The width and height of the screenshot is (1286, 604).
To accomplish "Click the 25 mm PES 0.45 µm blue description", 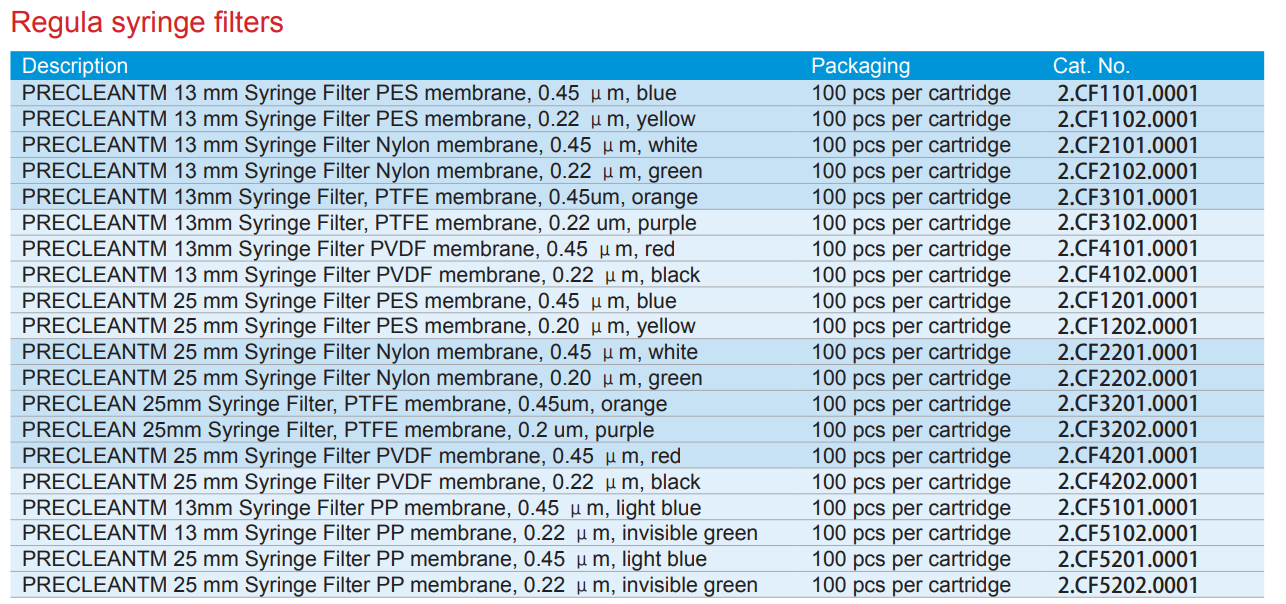I will pyautogui.click(x=349, y=301).
